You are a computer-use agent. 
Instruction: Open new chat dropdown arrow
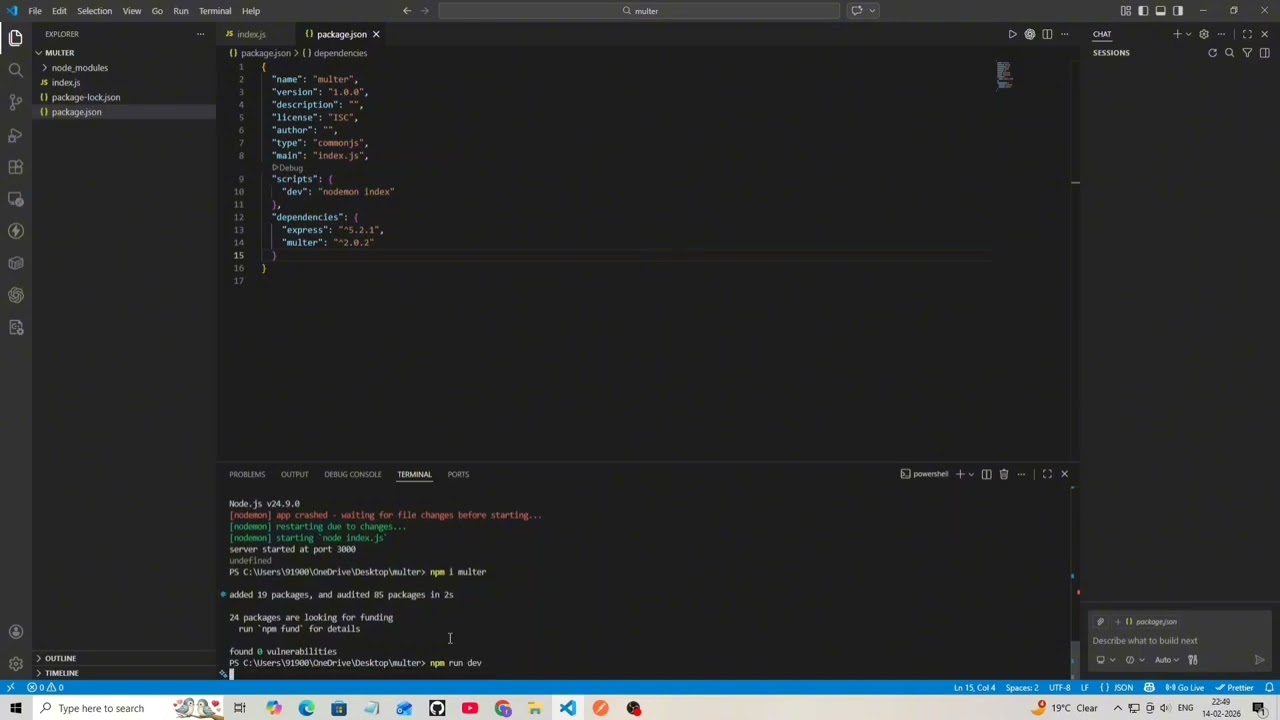(1188, 34)
